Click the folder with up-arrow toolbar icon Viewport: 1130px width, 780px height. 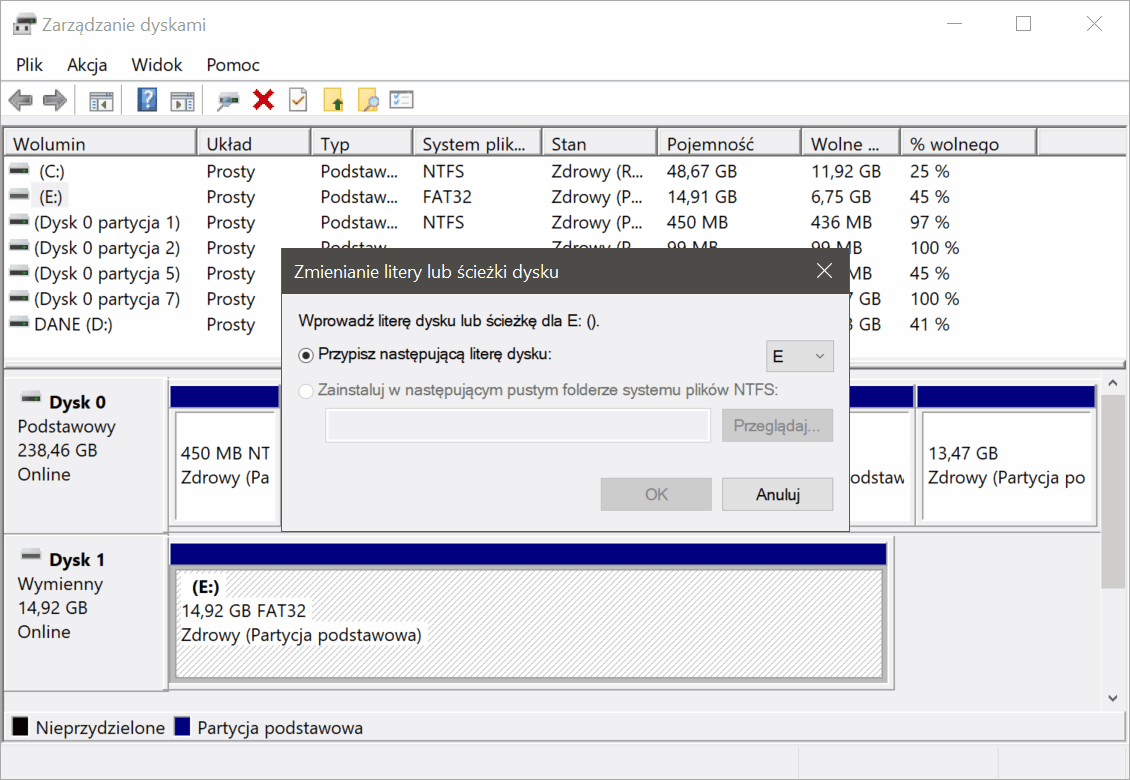tap(333, 100)
